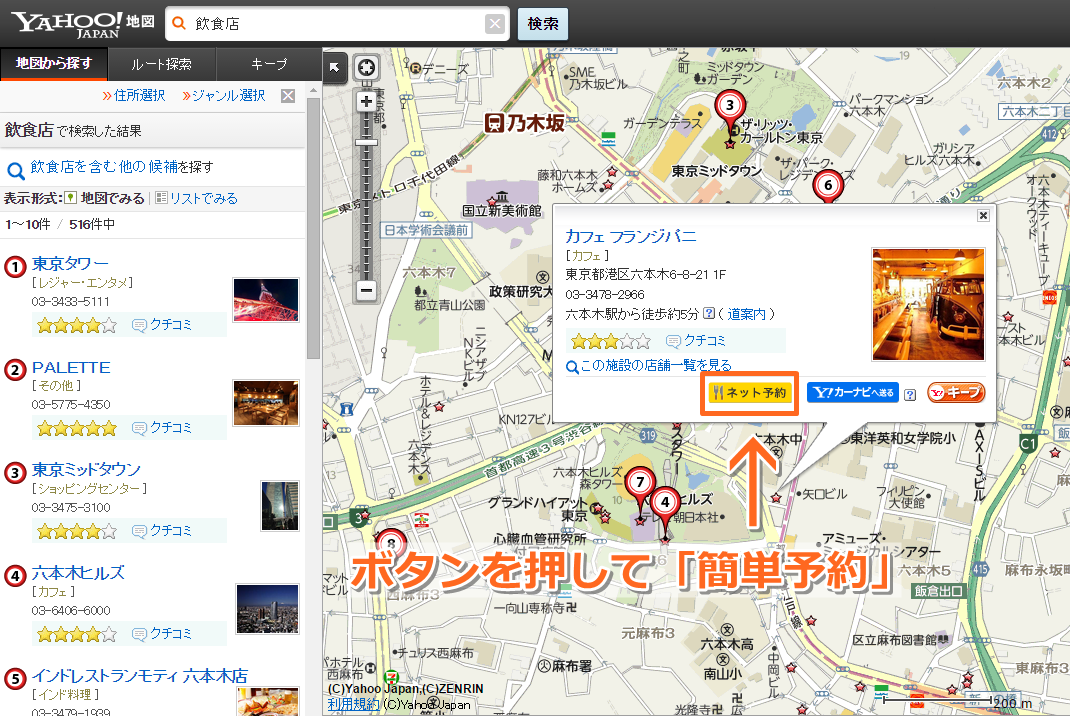Click result list vertical scrollbar
This screenshot has width=1070, height=716.
tap(313, 228)
